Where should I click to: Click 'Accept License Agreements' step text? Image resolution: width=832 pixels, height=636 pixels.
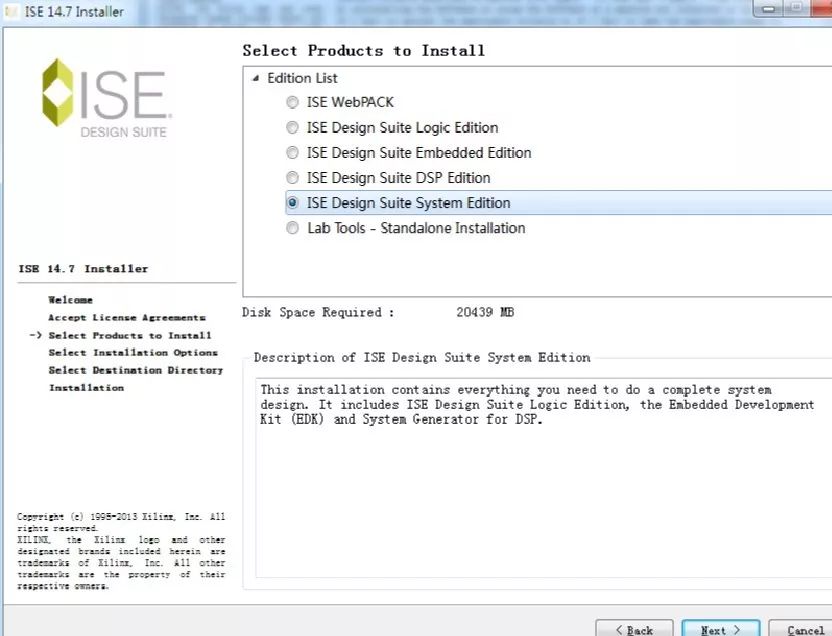127,317
